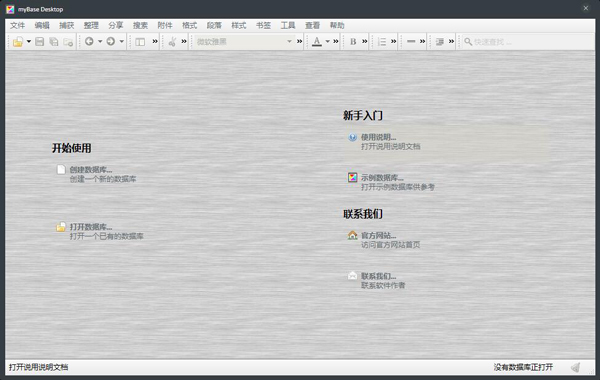Image resolution: width=600 pixels, height=380 pixels.
Task: Open the 帮助 menu
Action: pyautogui.click(x=337, y=25)
